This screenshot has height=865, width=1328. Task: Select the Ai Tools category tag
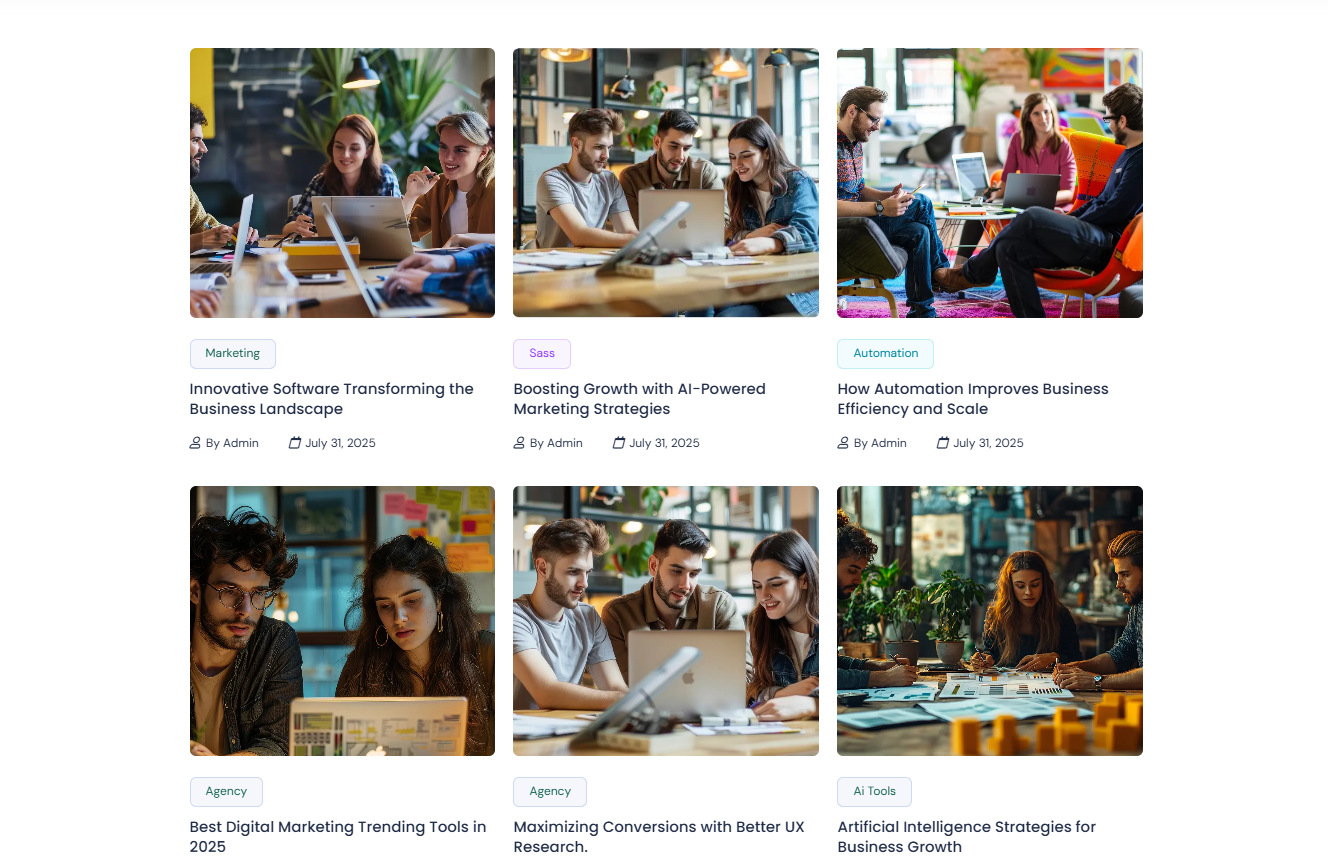(x=874, y=791)
